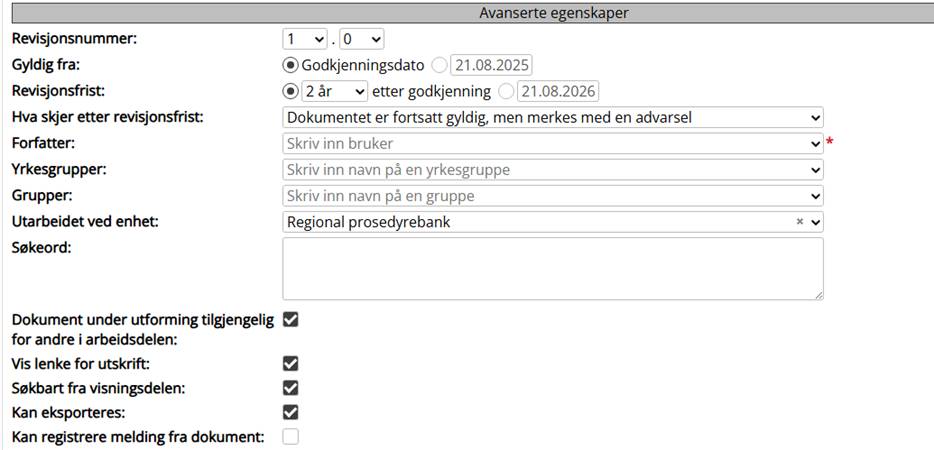The image size is (934, 450).
Task: Click the Revisjonsfrist date field 21.08.2026
Action: 558,91
